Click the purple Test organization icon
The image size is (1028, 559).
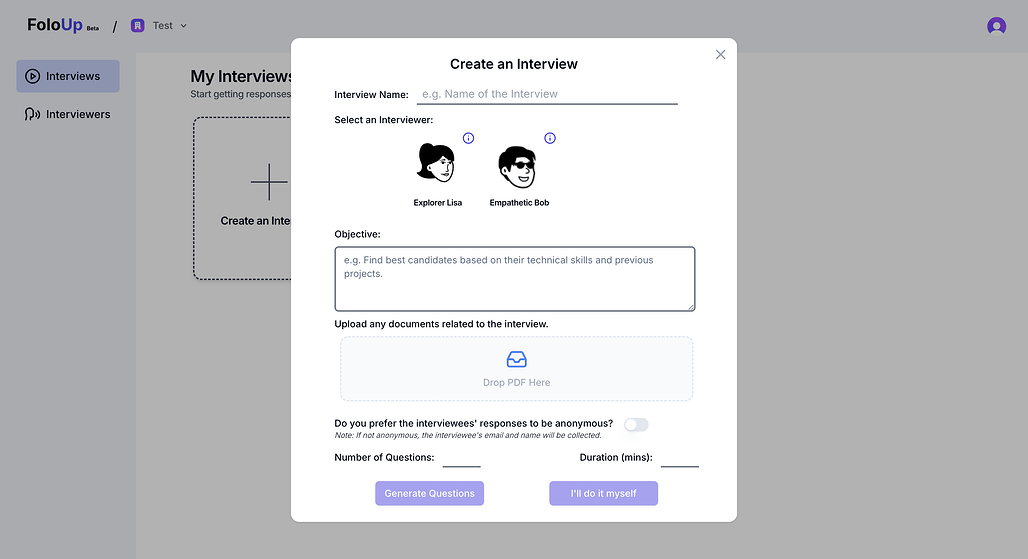[138, 26]
